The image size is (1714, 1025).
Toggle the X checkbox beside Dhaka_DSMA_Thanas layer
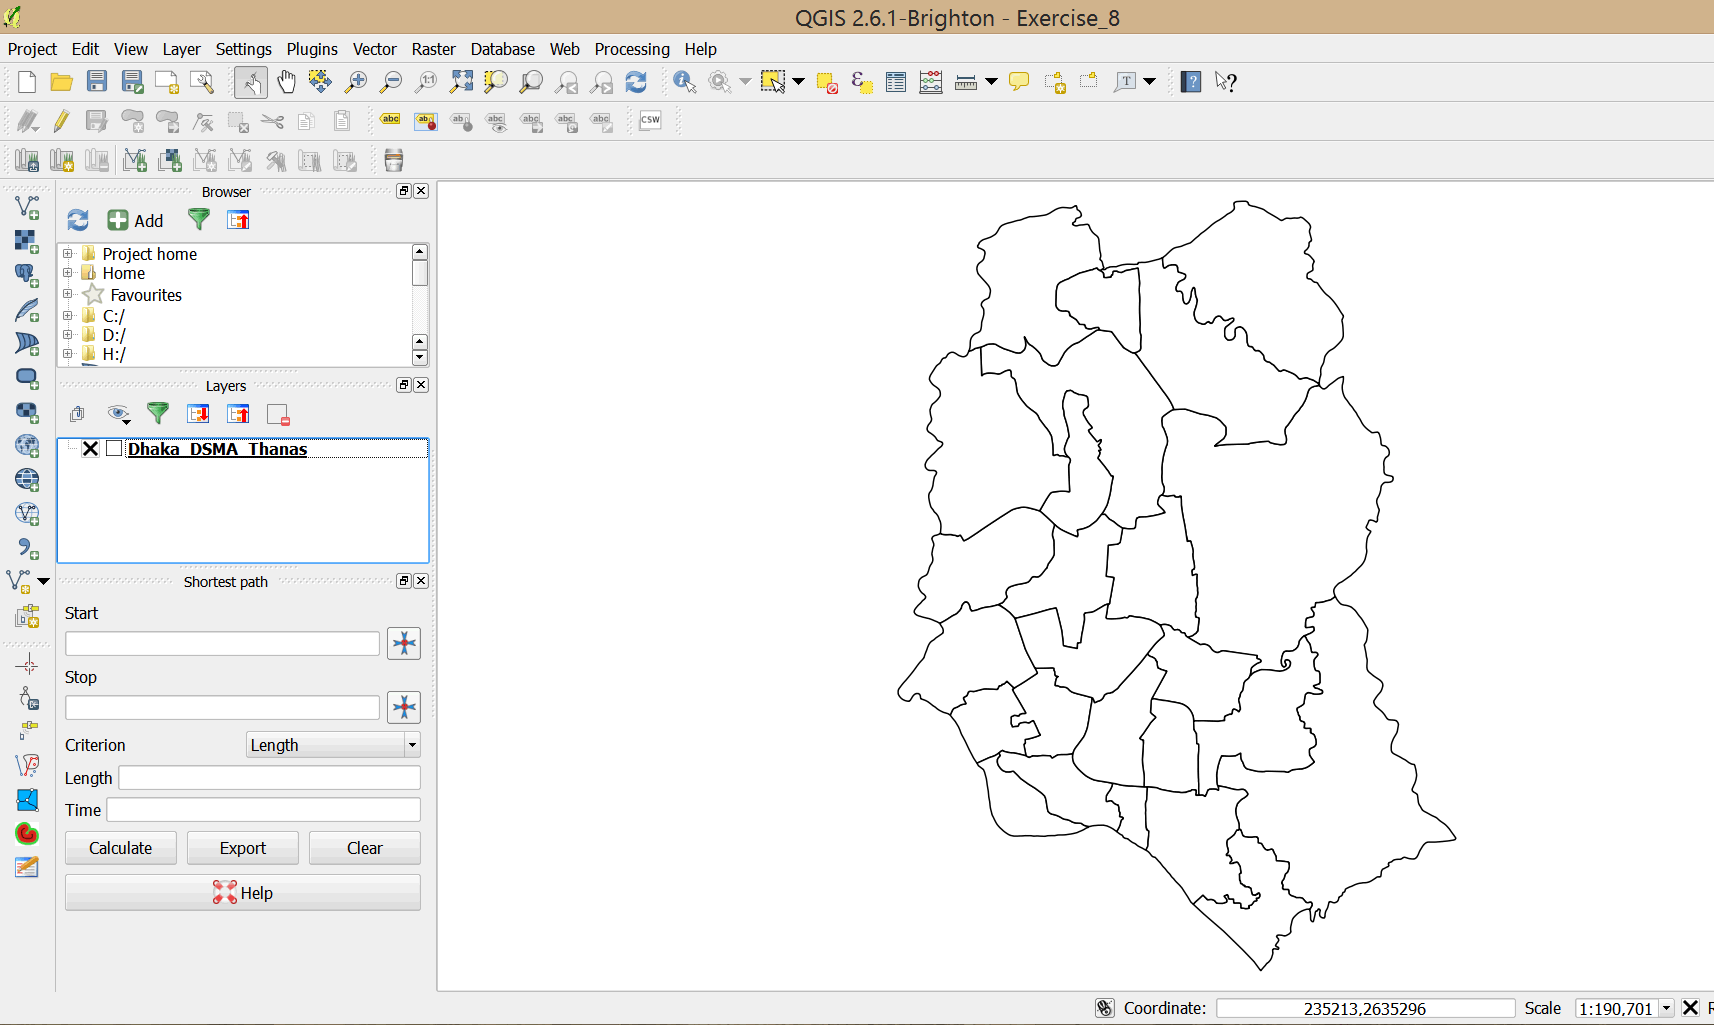point(90,448)
